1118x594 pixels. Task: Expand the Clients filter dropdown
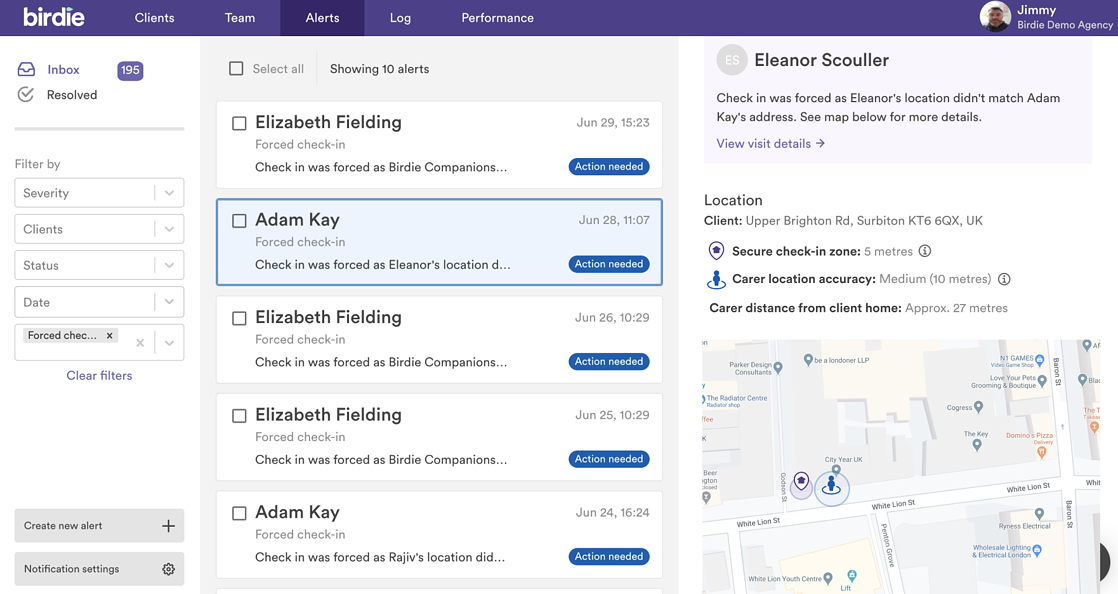pos(169,229)
